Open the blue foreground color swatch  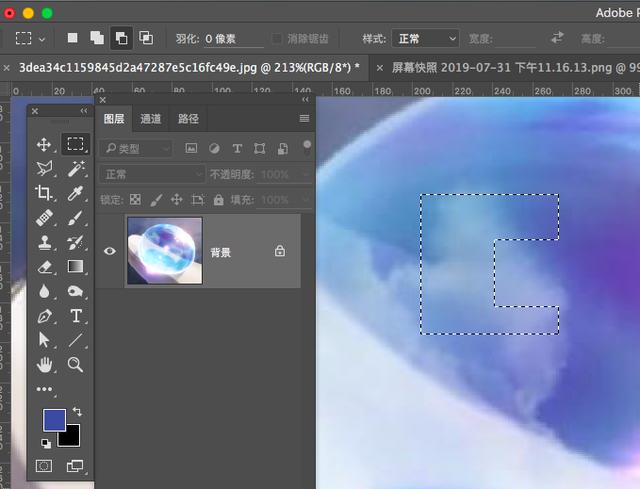(54, 420)
